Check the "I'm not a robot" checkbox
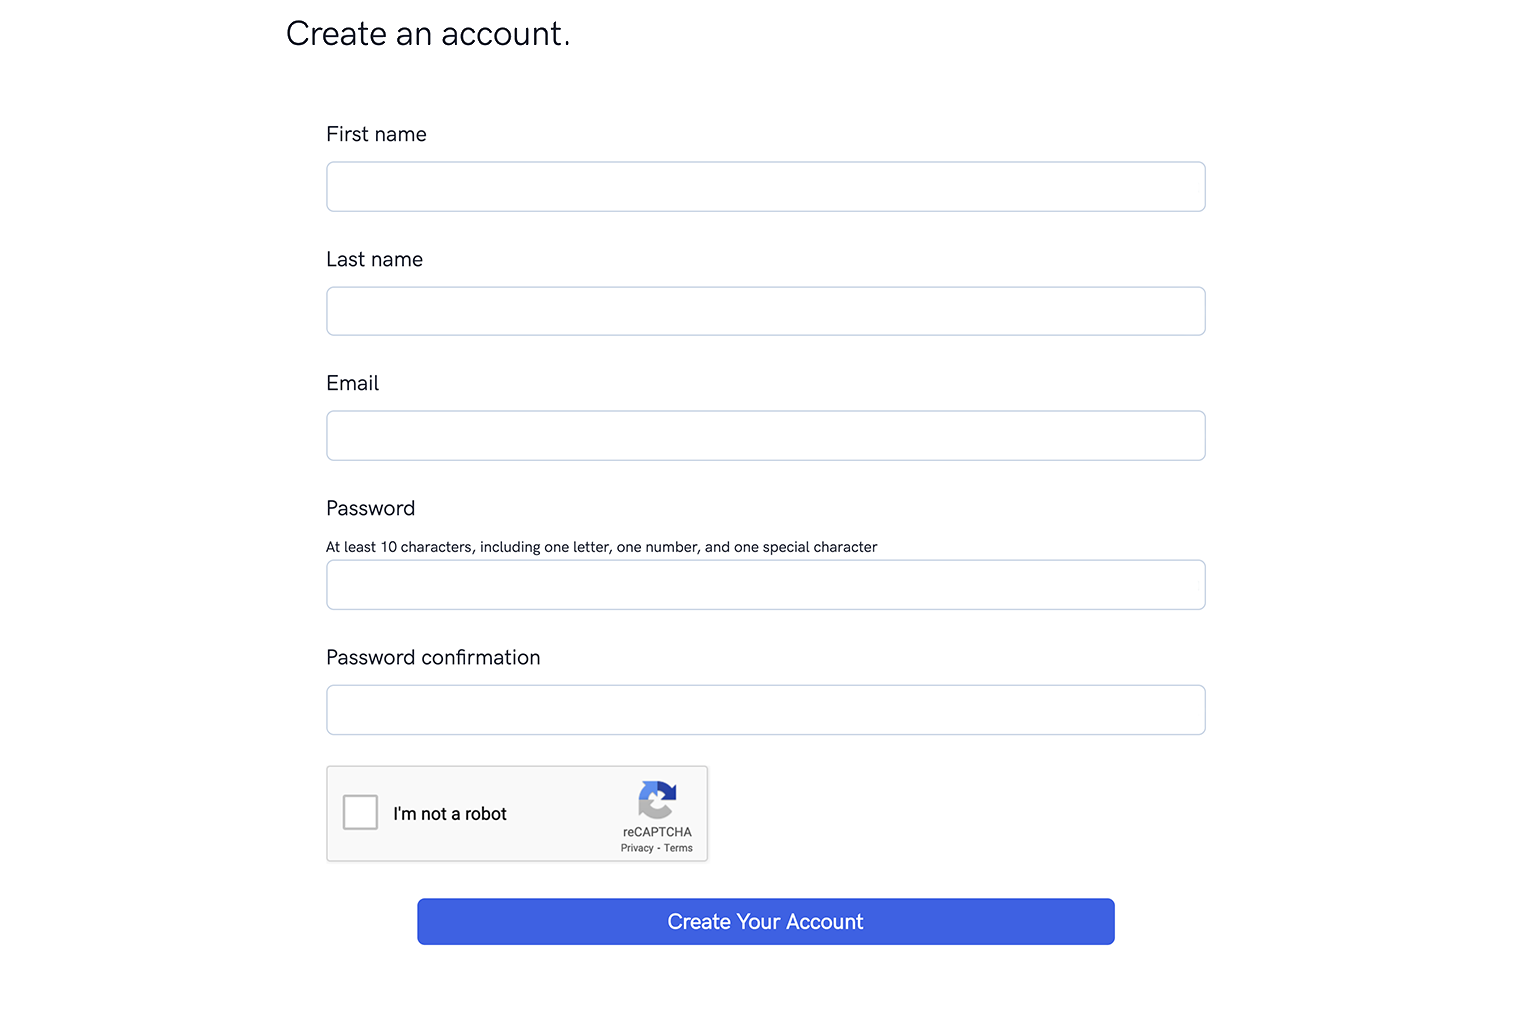Screen dimensions: 1540x1012 click(359, 813)
